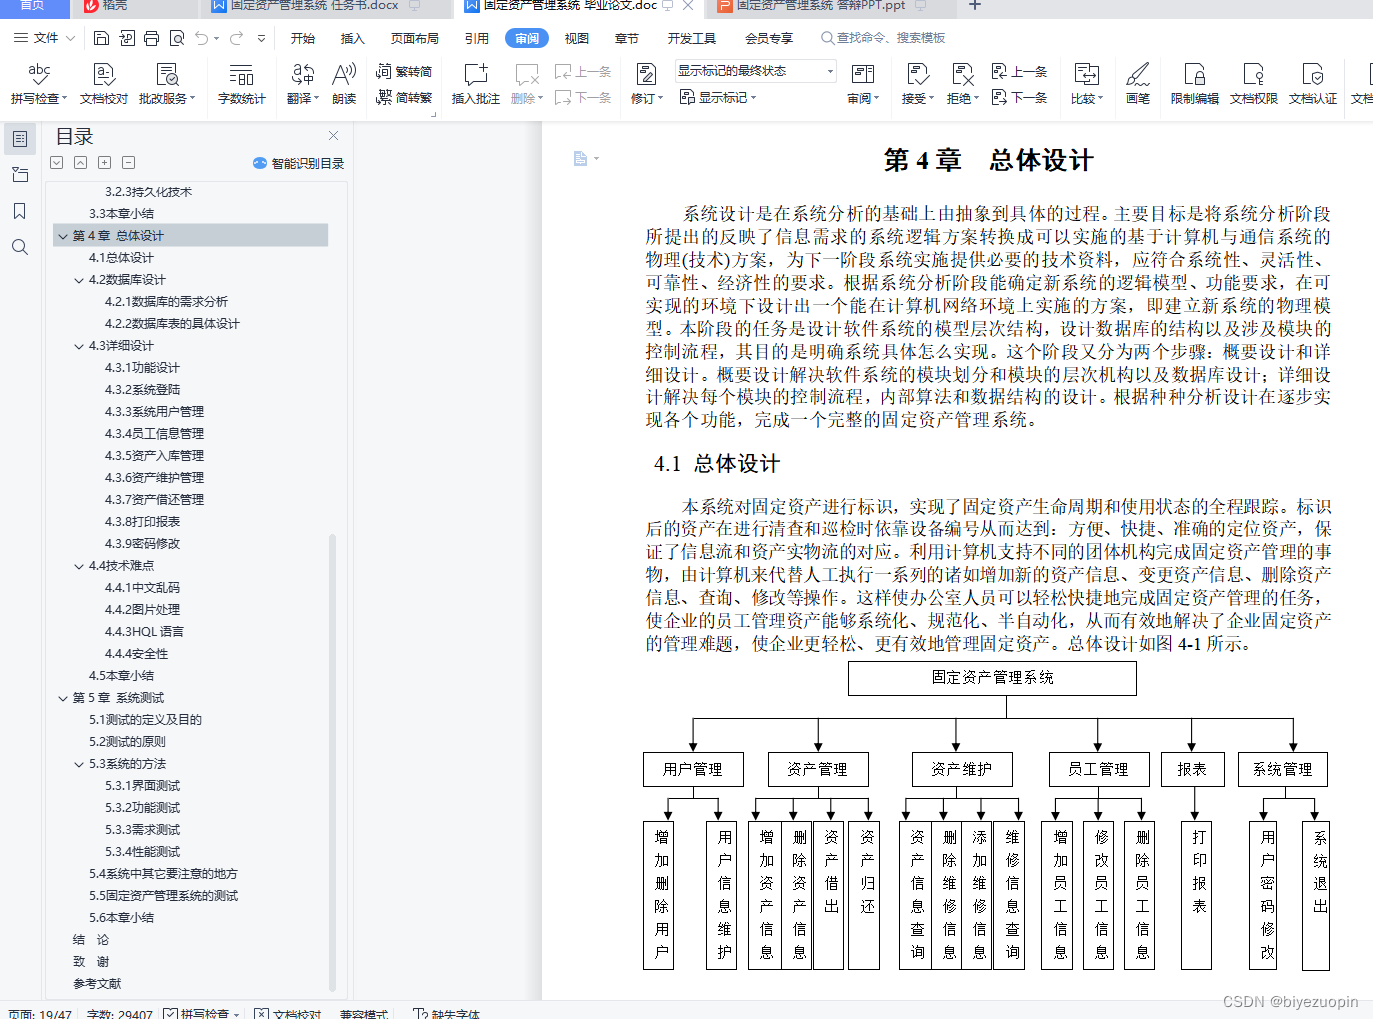Collapse the 第5章 系统测试 outline node
The height and width of the screenshot is (1019, 1373).
(63, 698)
